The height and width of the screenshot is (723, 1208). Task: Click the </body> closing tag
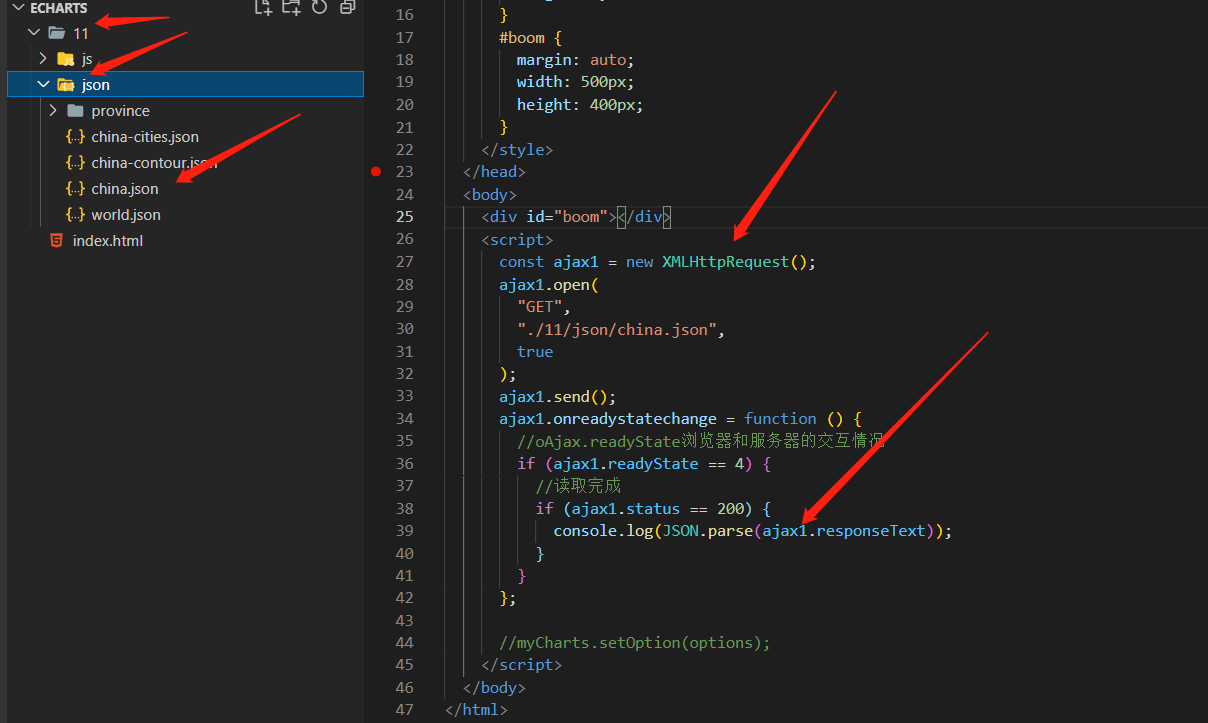(x=494, y=688)
